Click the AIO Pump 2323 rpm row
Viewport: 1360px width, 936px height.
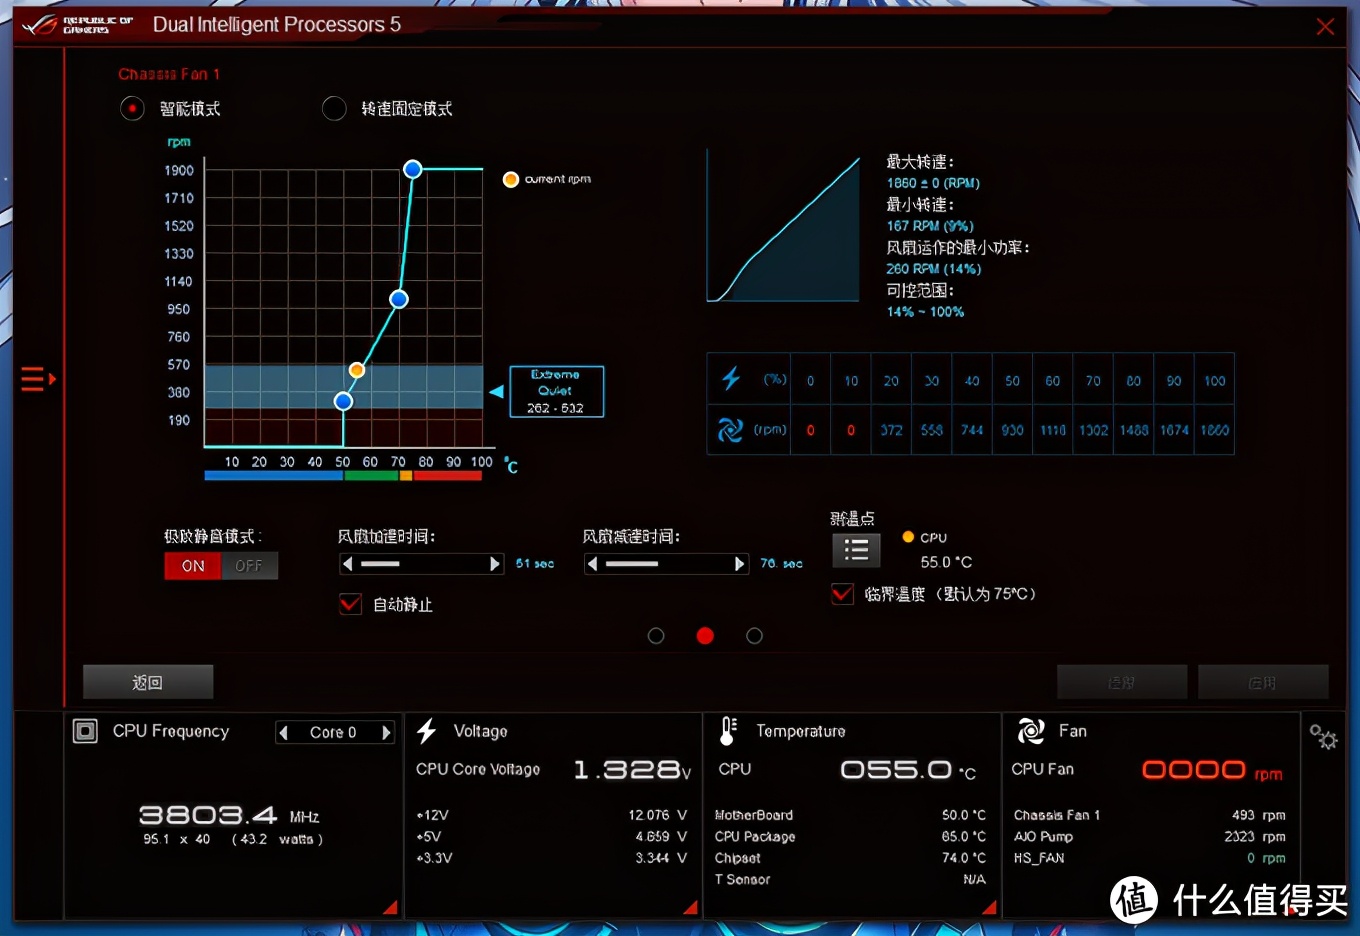pyautogui.click(x=1150, y=836)
